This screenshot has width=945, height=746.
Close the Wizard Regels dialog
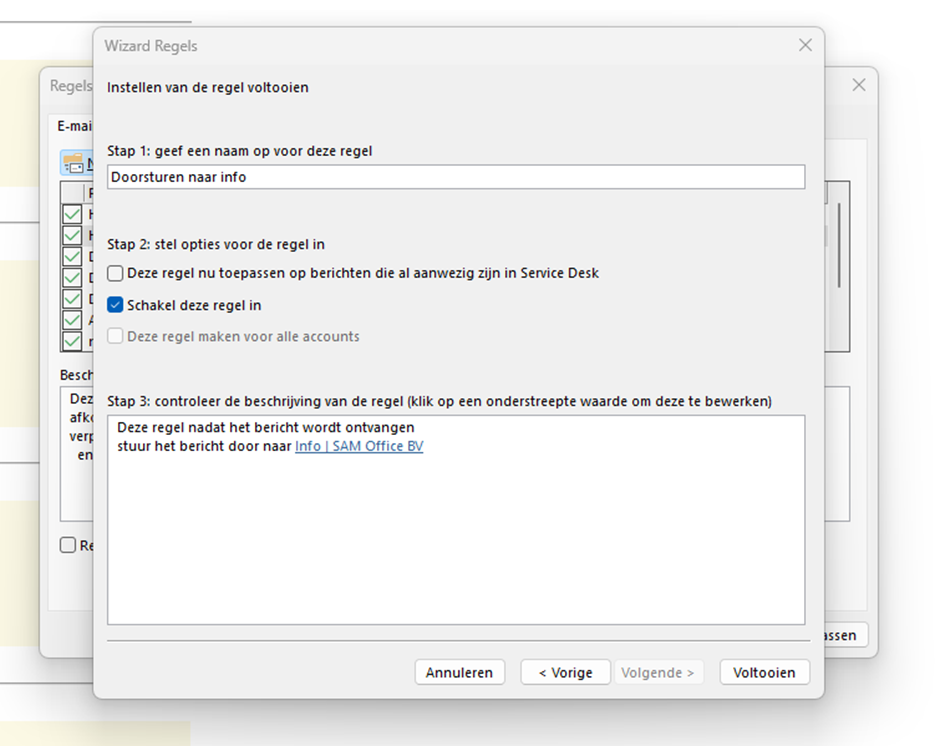tap(805, 45)
